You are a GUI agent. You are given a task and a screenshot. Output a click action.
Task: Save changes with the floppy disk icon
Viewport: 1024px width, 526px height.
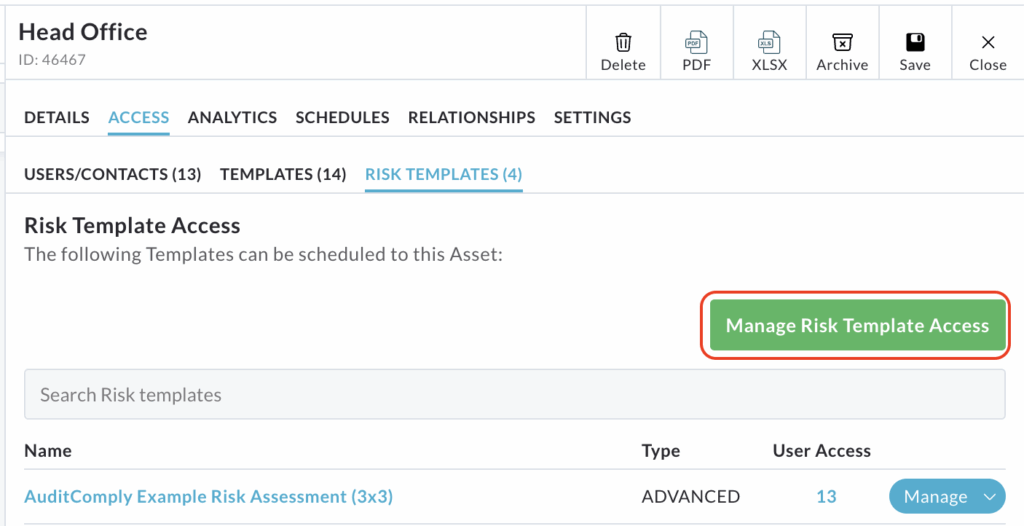[x=915, y=43]
